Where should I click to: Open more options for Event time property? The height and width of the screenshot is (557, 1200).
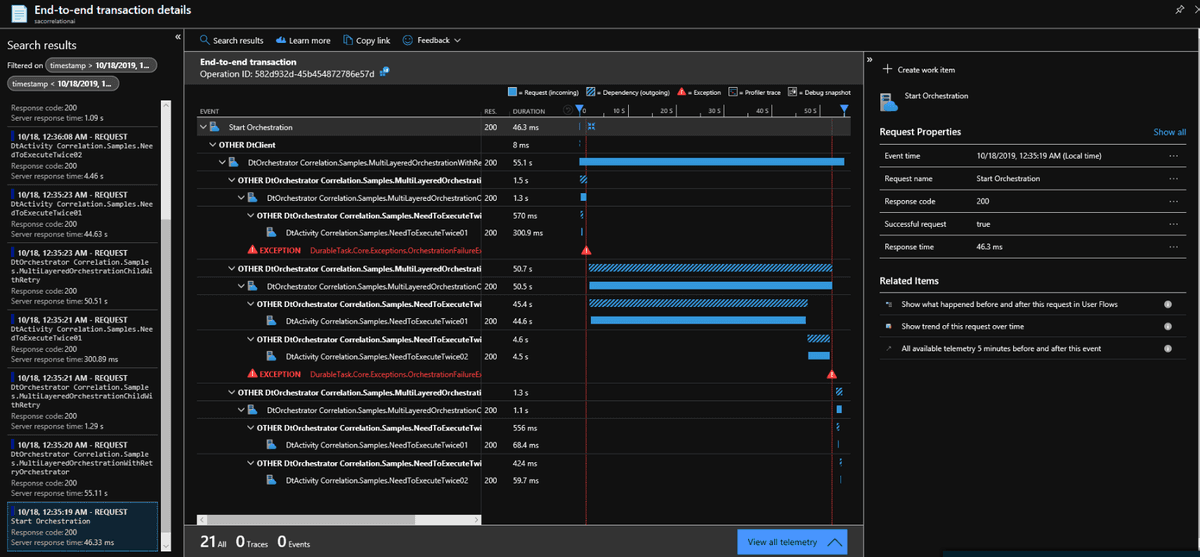(1173, 156)
